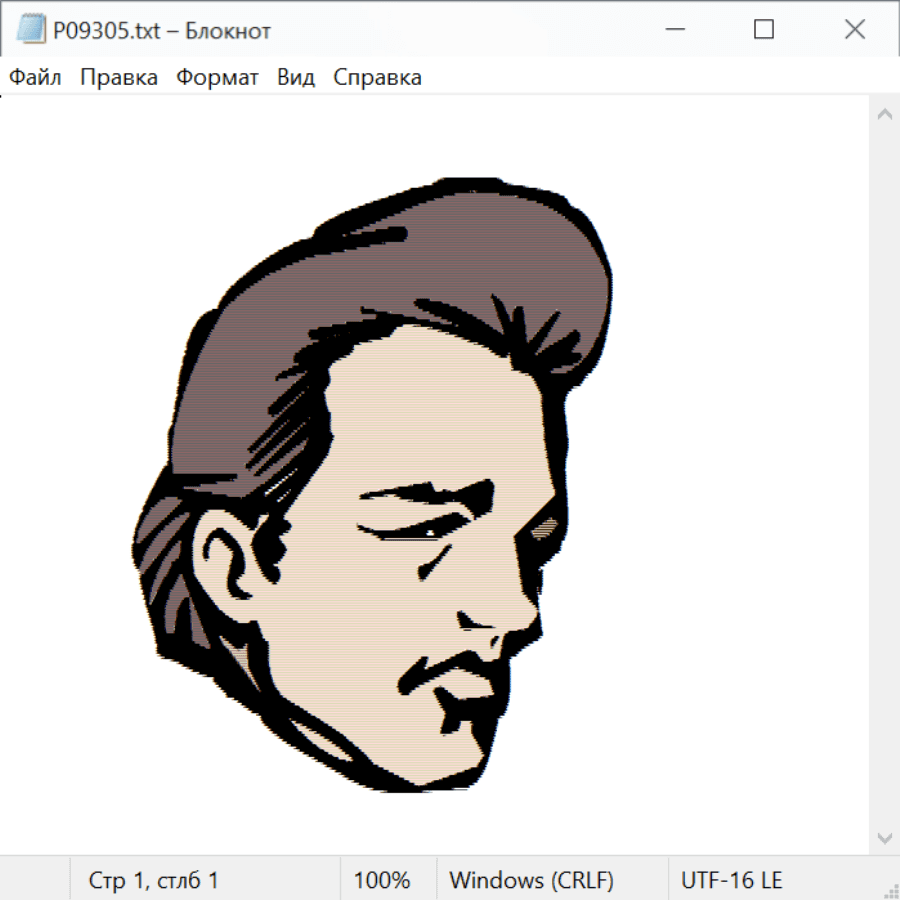Click the Windows (CRLF) status field
900x900 pixels.
531,880
